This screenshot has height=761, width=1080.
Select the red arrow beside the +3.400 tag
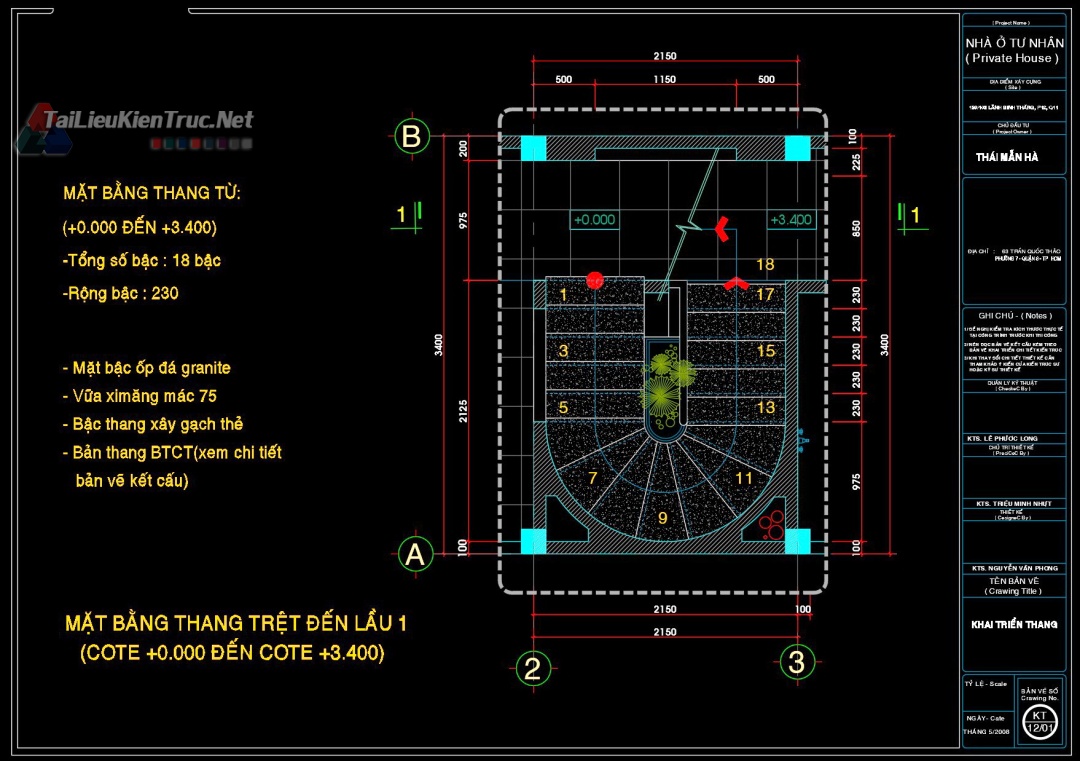coord(720,229)
